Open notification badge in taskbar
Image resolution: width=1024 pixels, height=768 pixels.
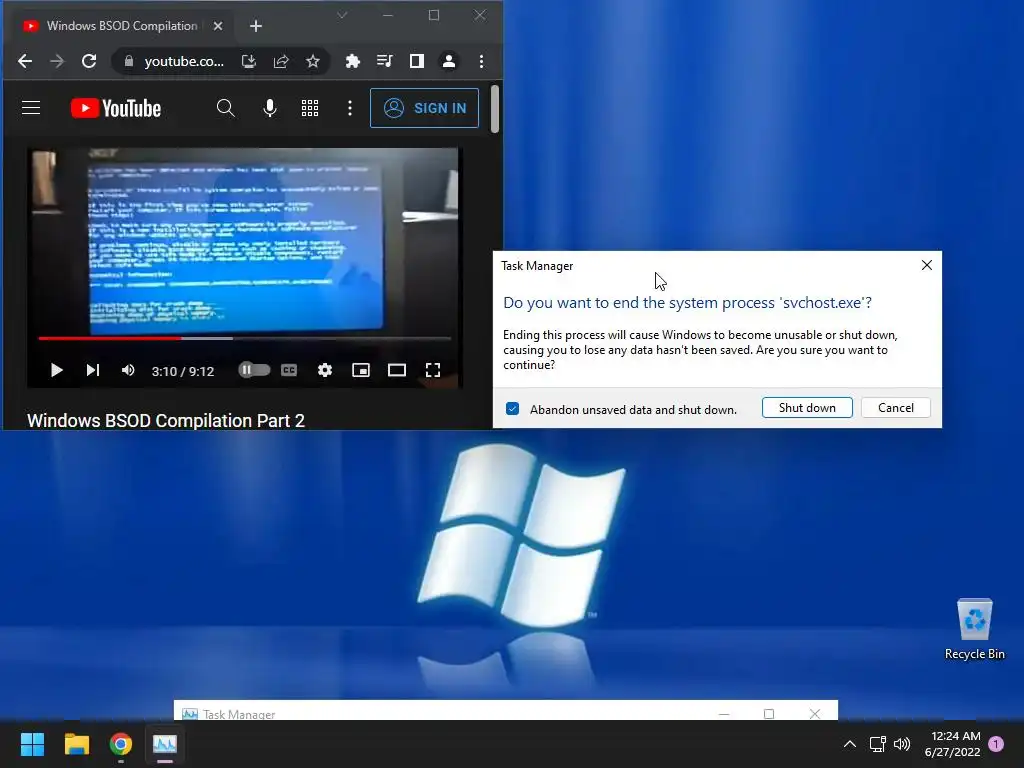pyautogui.click(x=996, y=744)
